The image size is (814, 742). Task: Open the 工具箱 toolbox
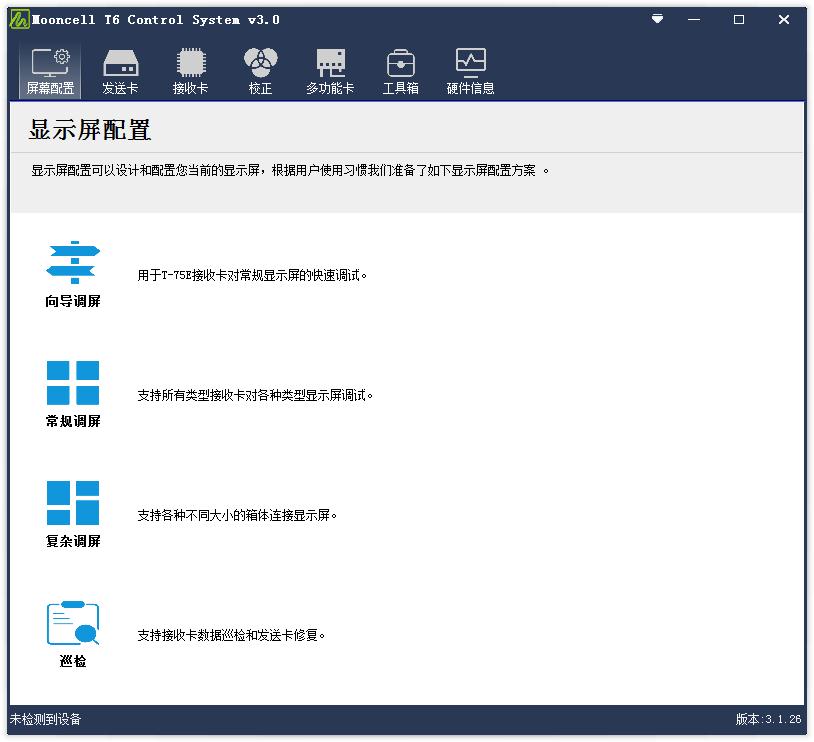point(400,71)
